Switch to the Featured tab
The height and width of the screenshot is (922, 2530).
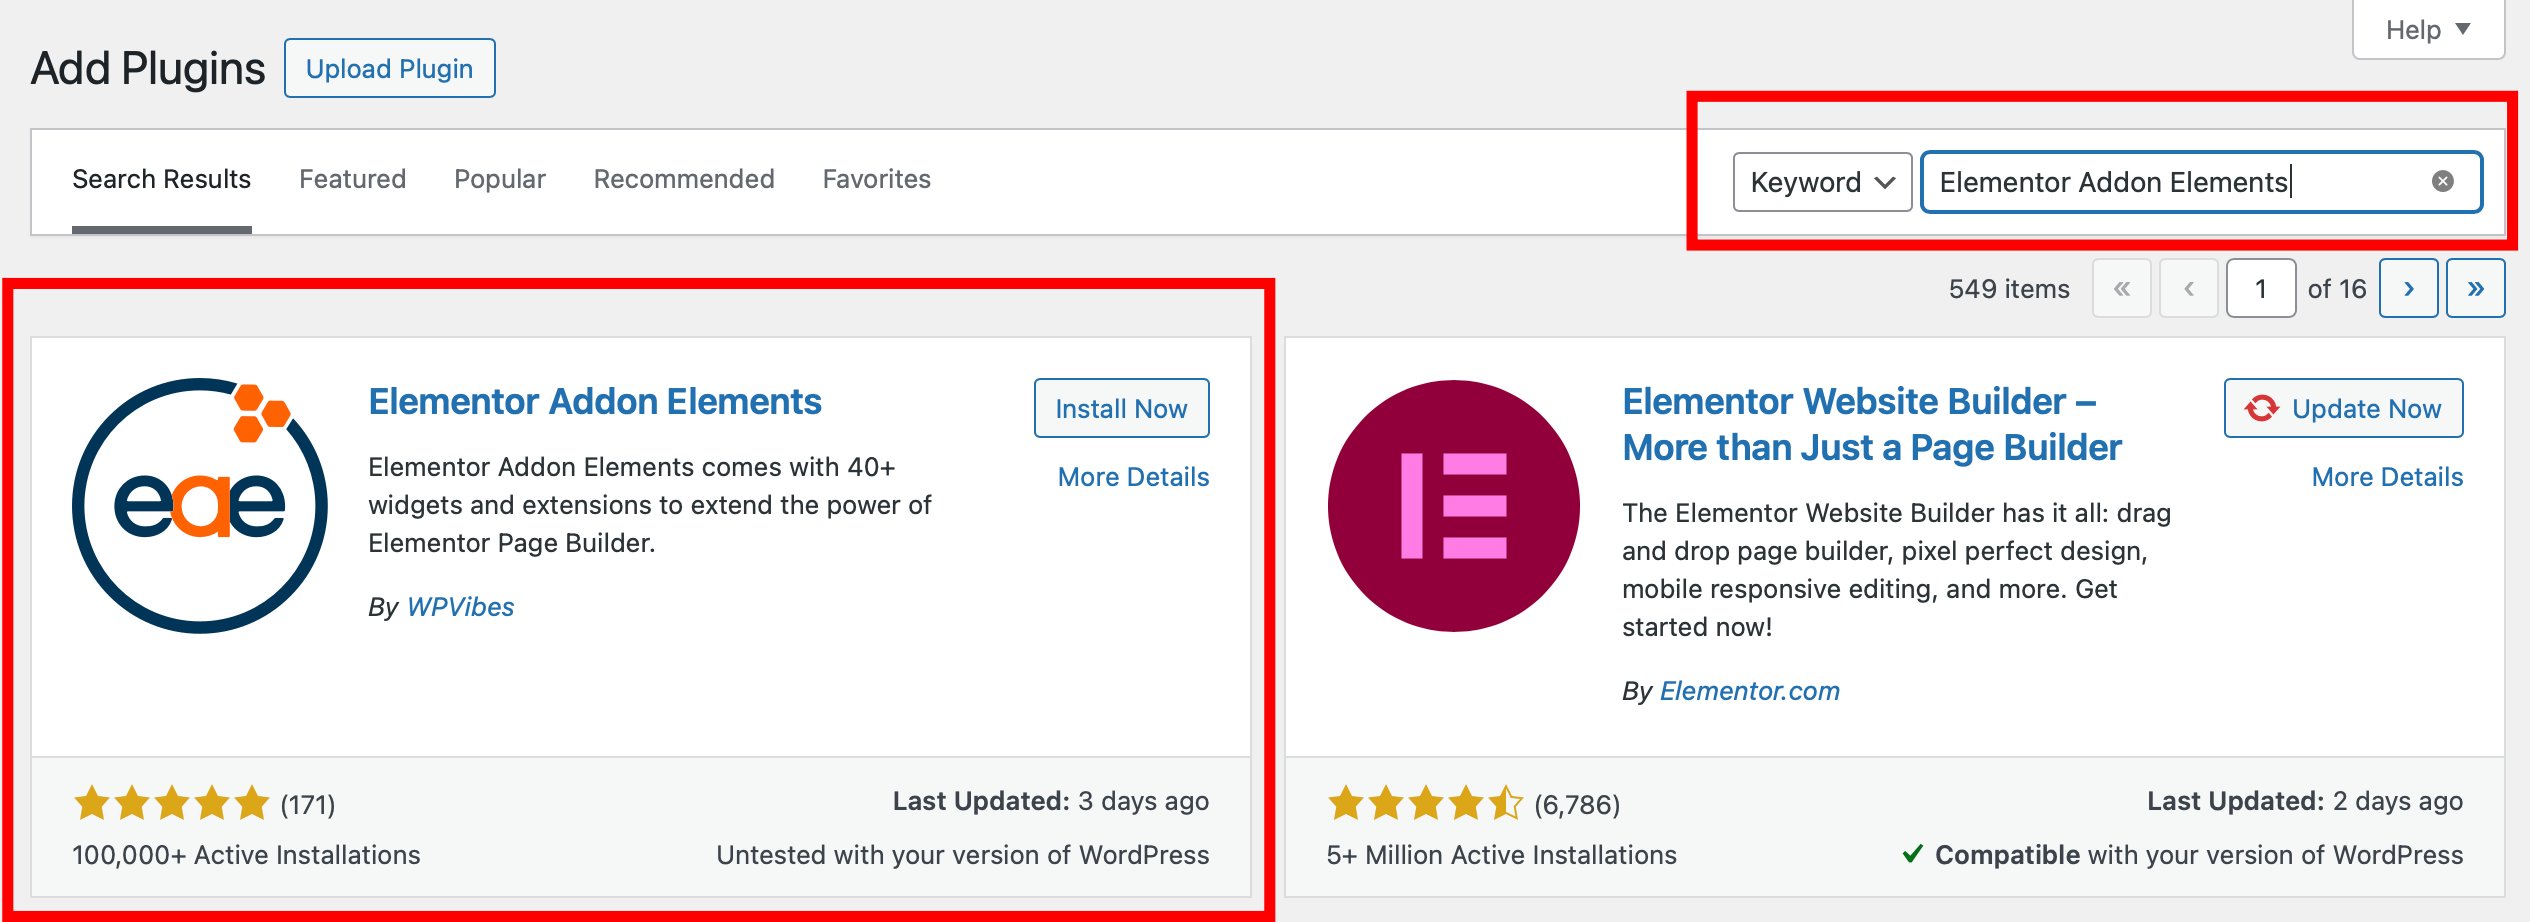coord(352,179)
